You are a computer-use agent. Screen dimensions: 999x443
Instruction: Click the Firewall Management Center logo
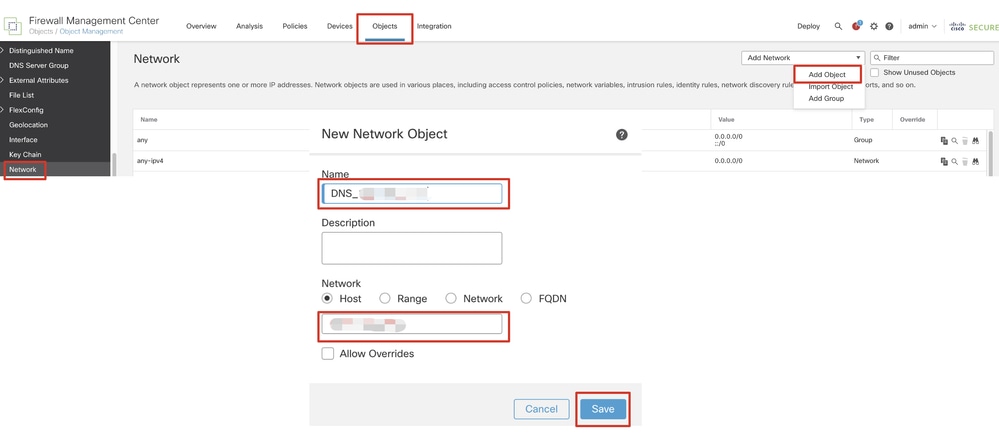(x=14, y=26)
